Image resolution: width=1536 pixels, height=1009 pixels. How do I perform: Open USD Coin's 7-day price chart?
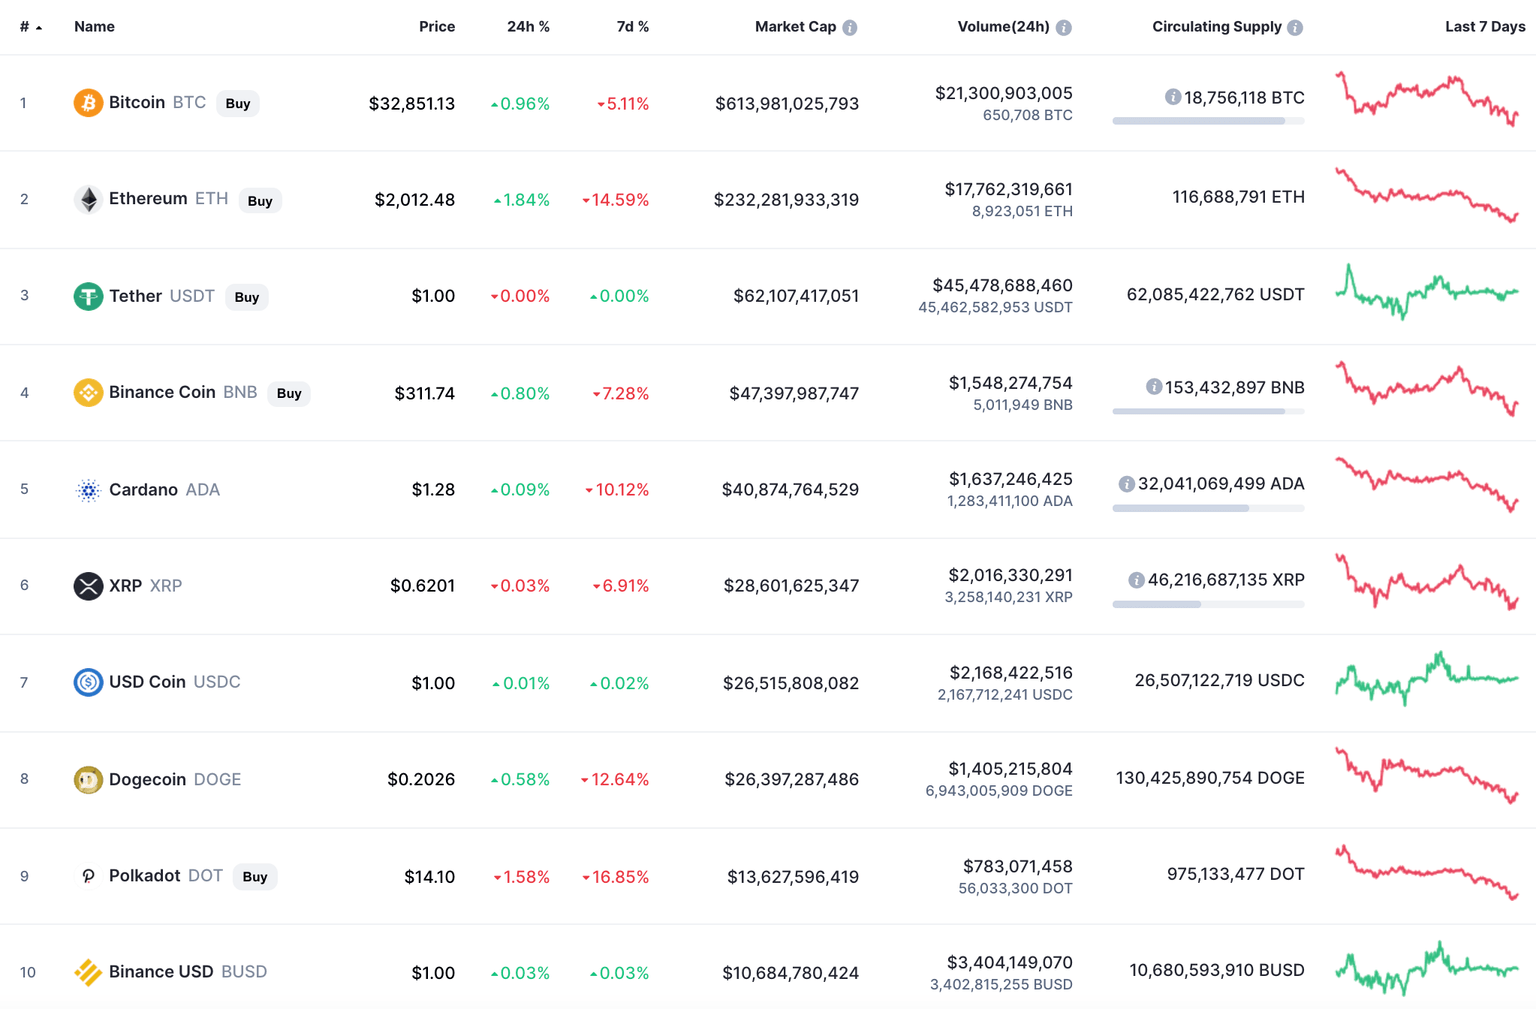(1426, 680)
